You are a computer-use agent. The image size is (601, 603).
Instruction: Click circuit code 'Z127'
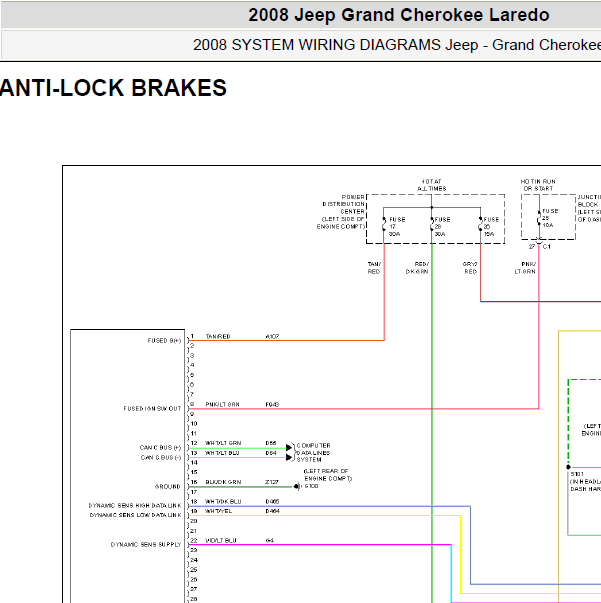pos(271,482)
